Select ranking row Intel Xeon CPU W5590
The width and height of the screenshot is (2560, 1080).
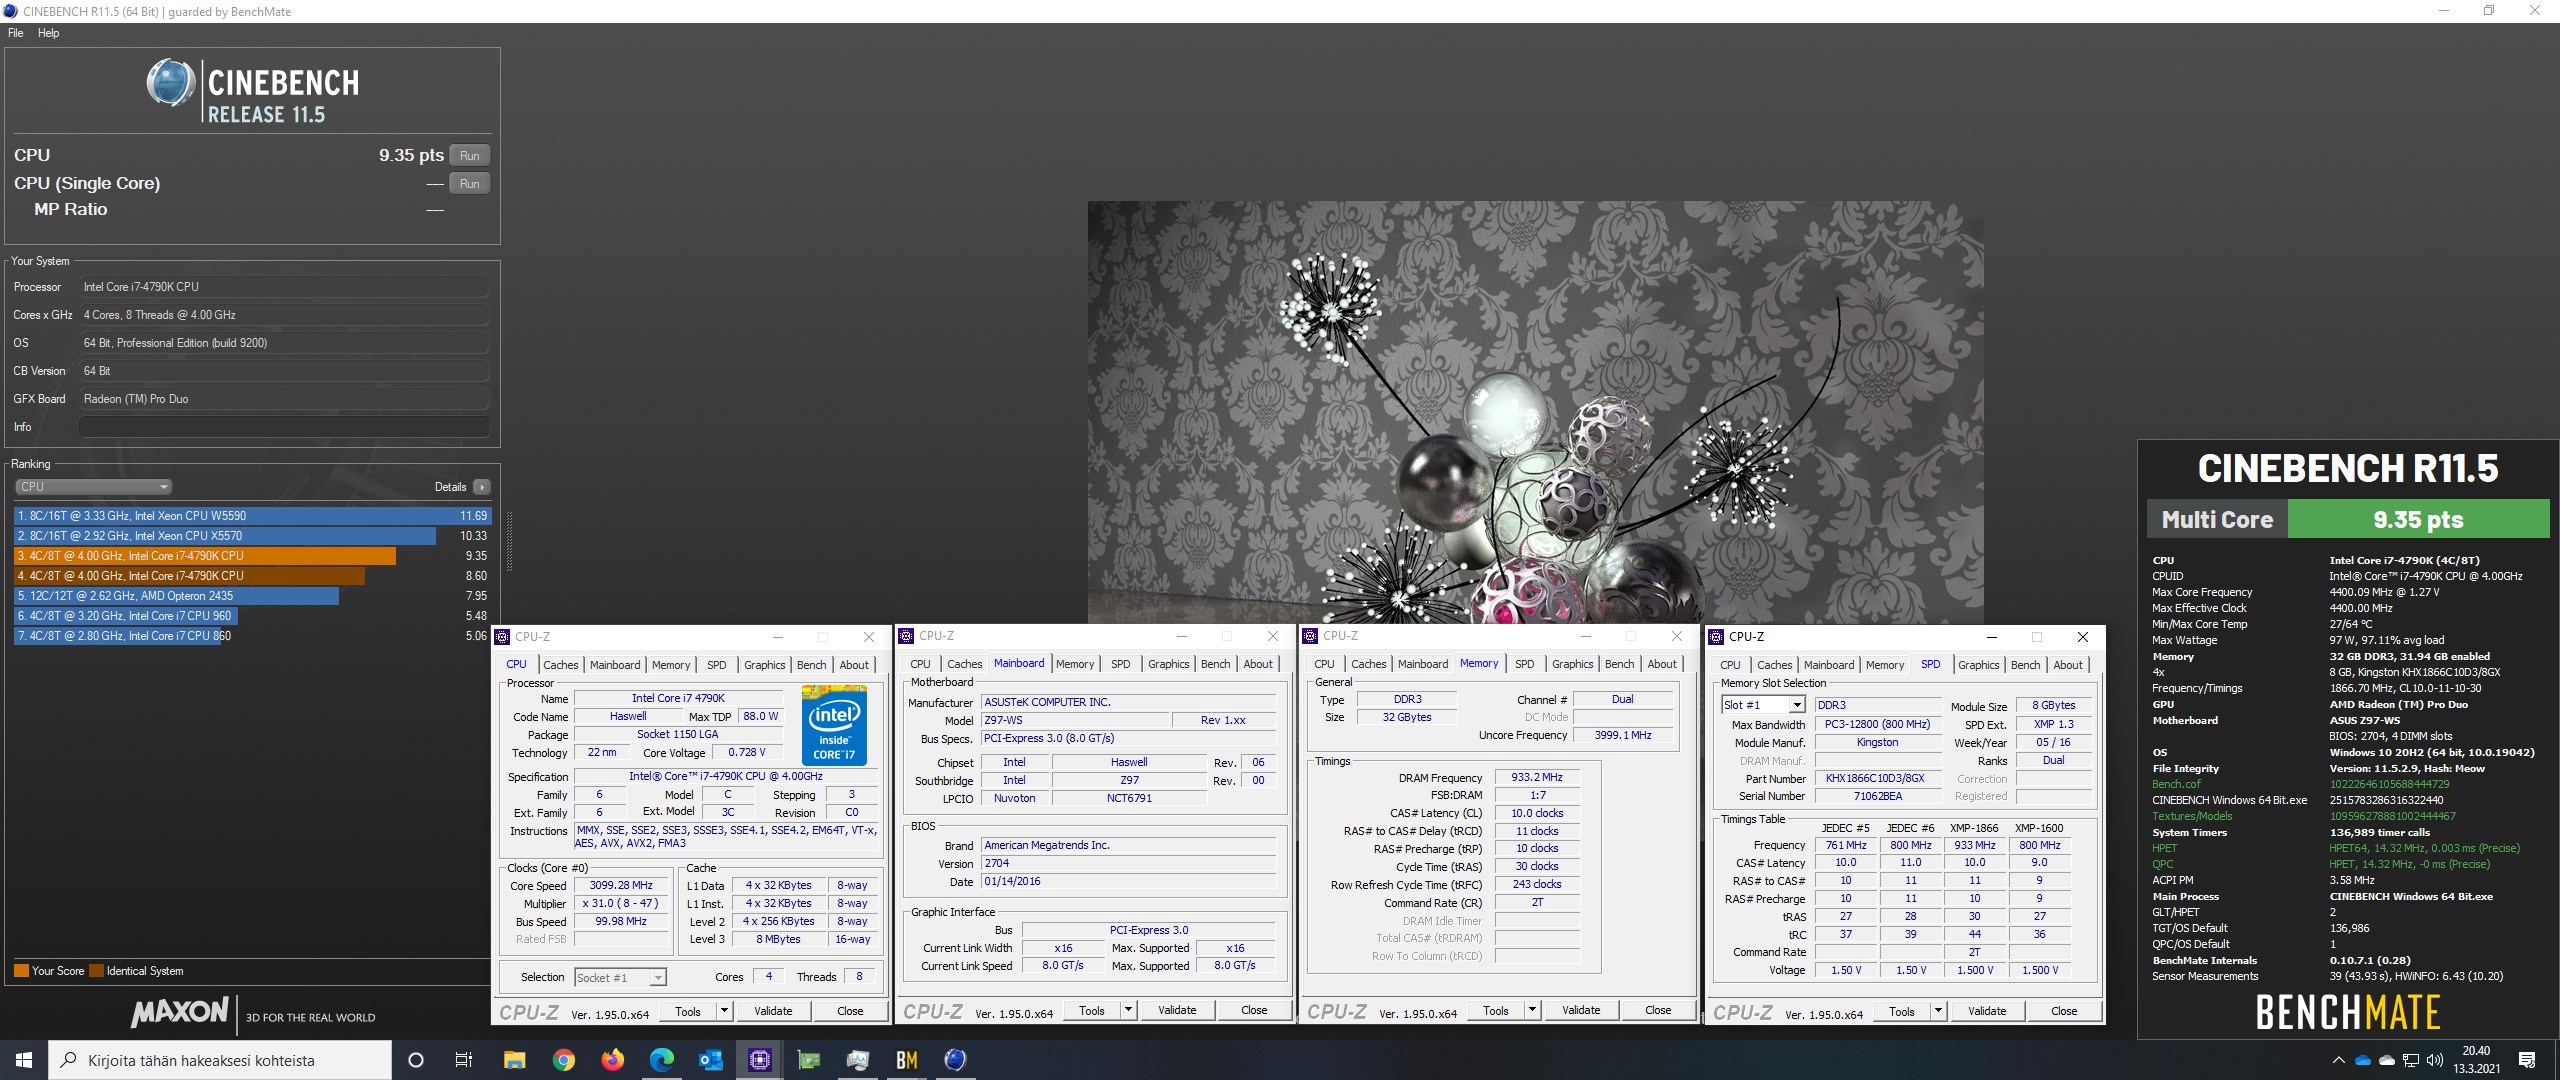(252, 516)
